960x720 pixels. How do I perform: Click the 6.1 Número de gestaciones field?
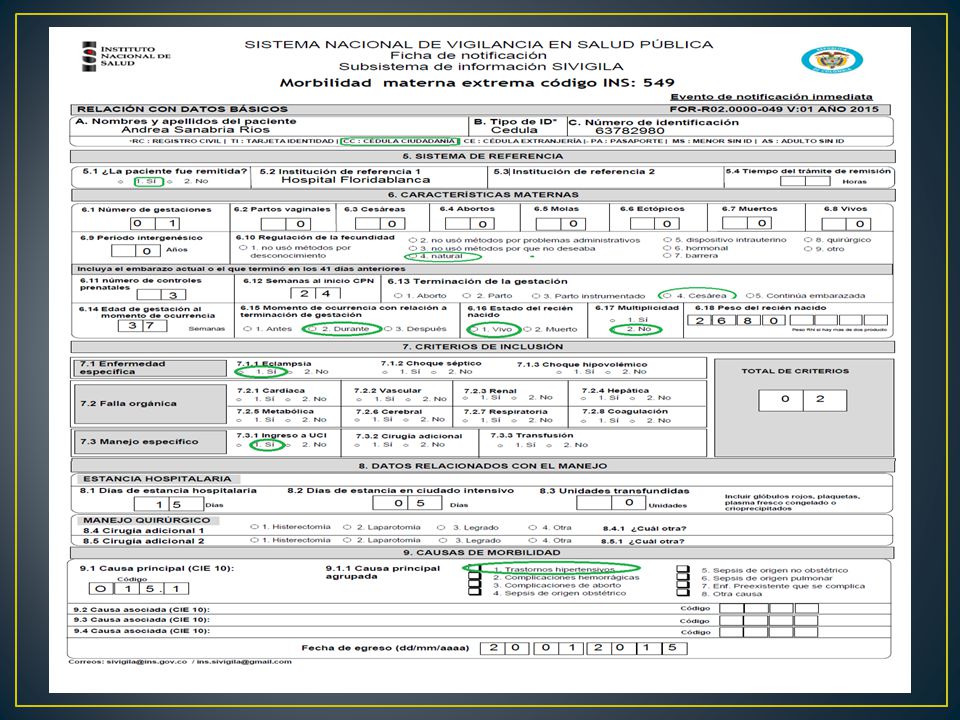(x=155, y=223)
